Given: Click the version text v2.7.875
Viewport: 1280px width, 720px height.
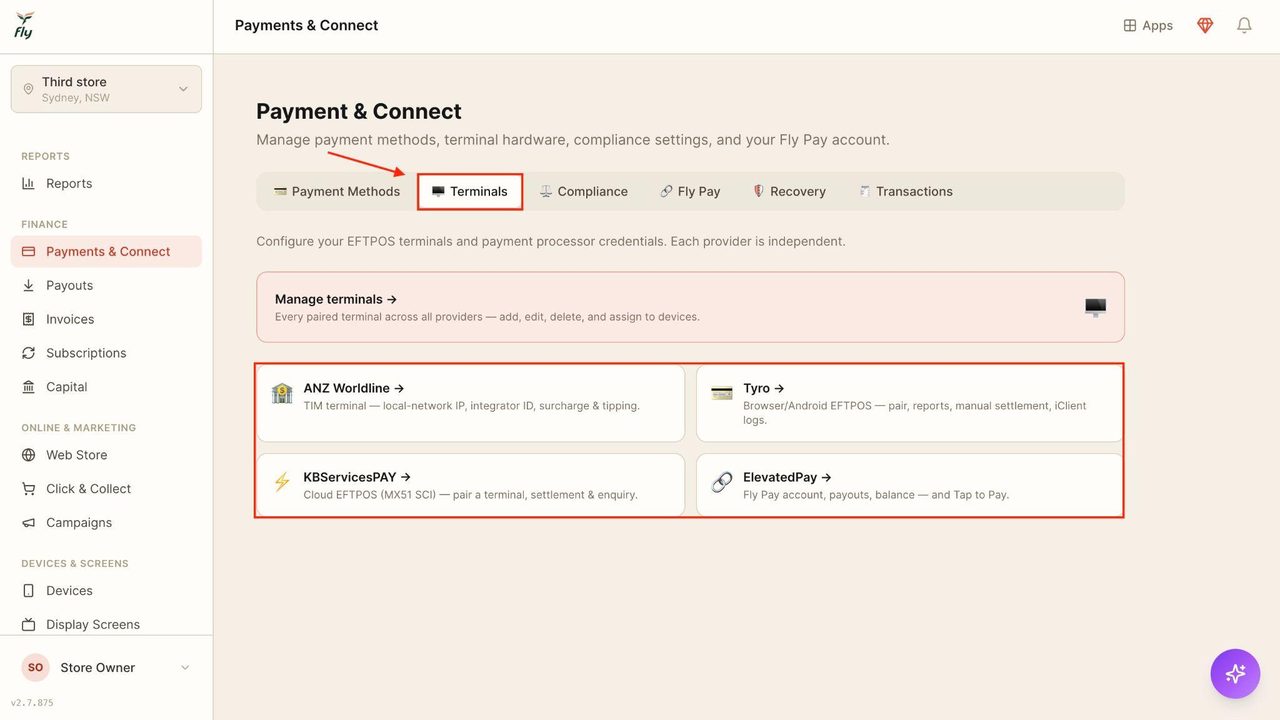Looking at the screenshot, I should click(32, 703).
